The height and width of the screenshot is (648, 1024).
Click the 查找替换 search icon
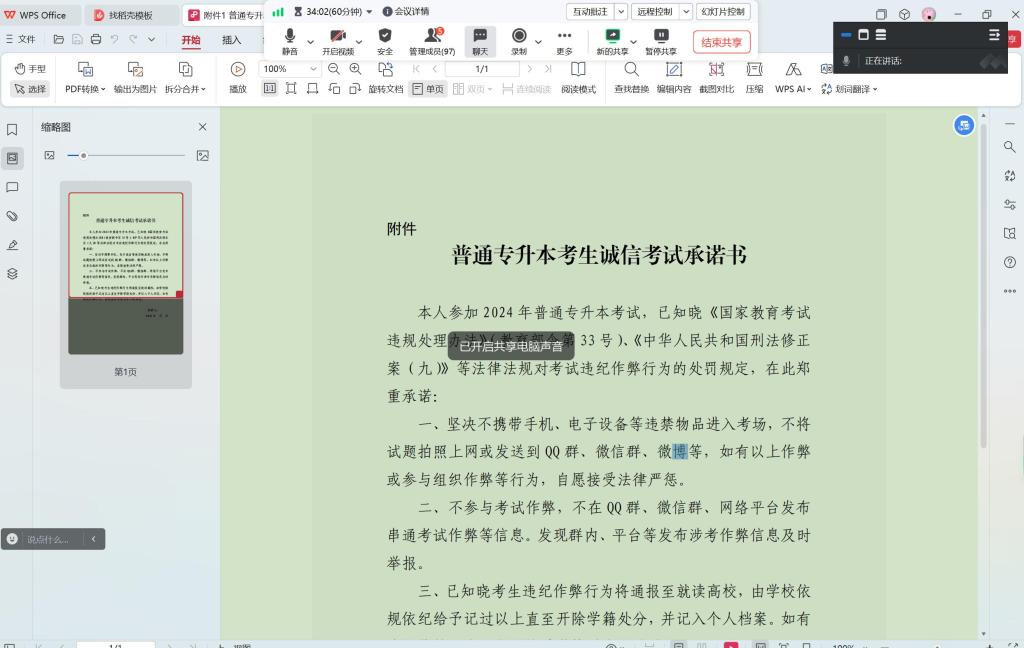pos(631,76)
